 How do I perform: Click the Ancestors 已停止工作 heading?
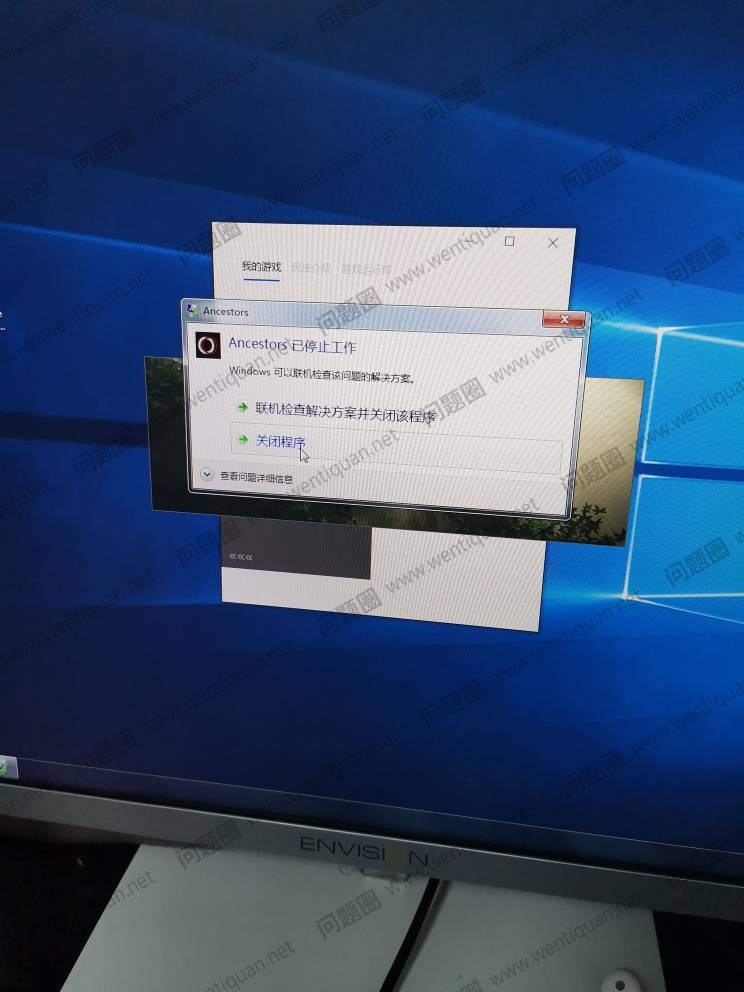[292, 345]
